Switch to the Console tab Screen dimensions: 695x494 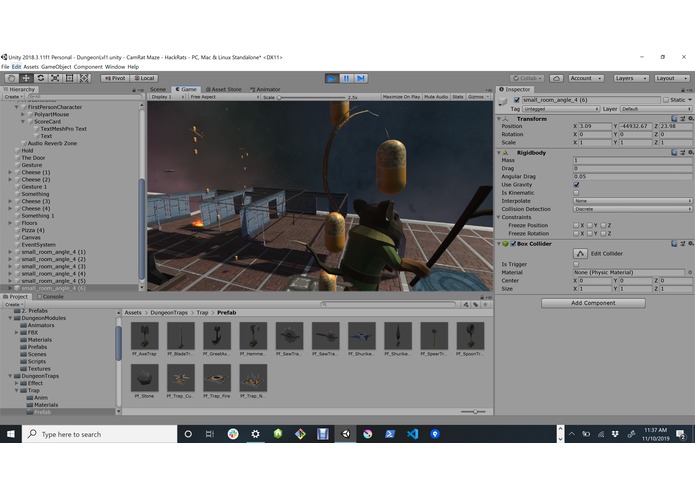point(50,297)
